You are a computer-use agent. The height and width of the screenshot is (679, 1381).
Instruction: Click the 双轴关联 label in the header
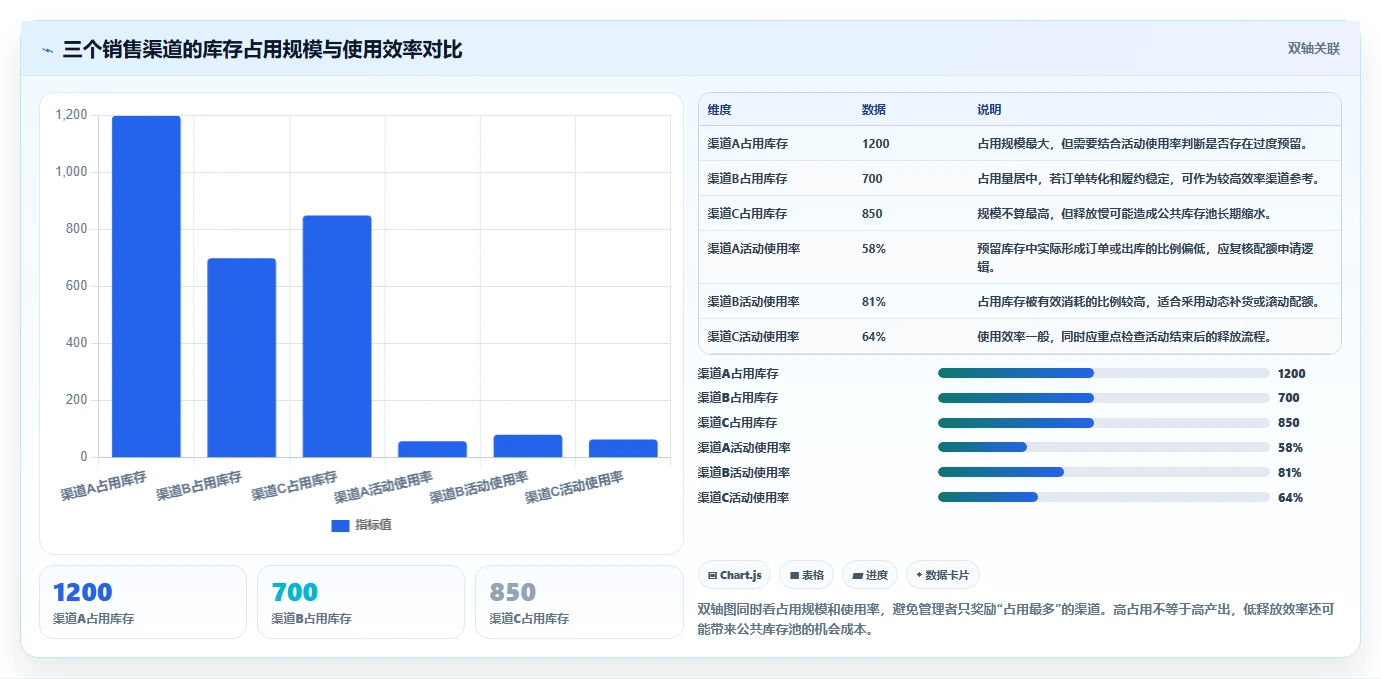click(x=1313, y=49)
